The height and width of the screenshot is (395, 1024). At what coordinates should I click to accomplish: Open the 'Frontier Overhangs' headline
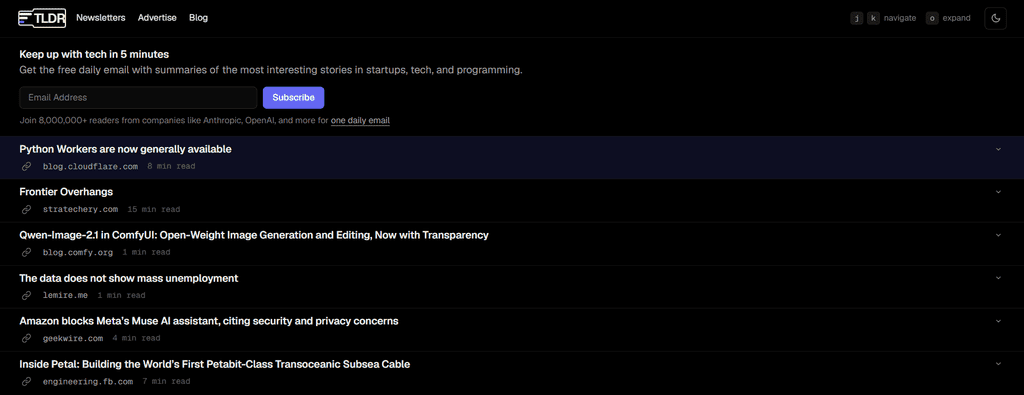click(66, 192)
